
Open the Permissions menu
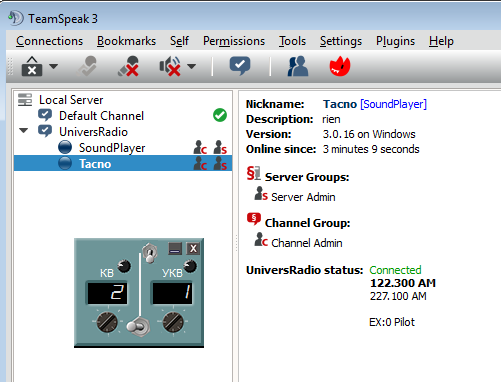tap(234, 41)
